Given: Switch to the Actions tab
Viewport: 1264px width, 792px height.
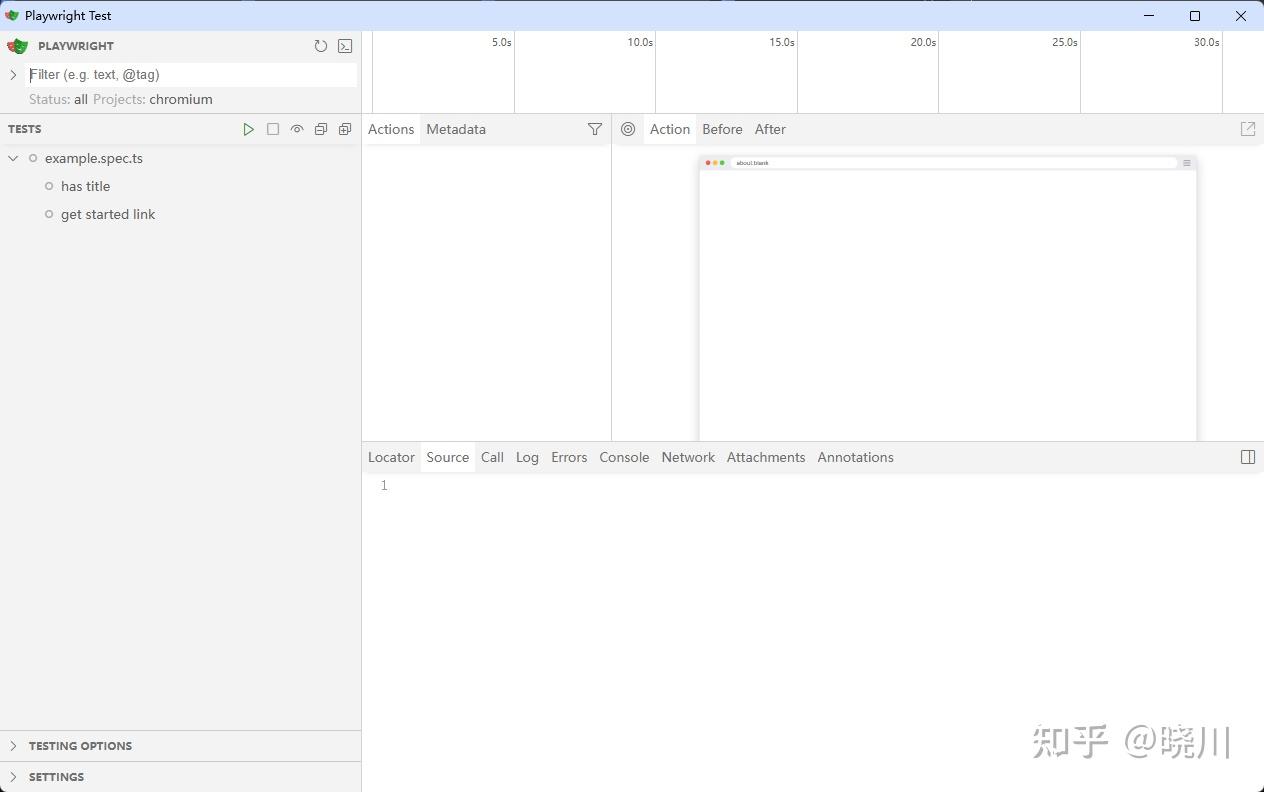Looking at the screenshot, I should [391, 129].
